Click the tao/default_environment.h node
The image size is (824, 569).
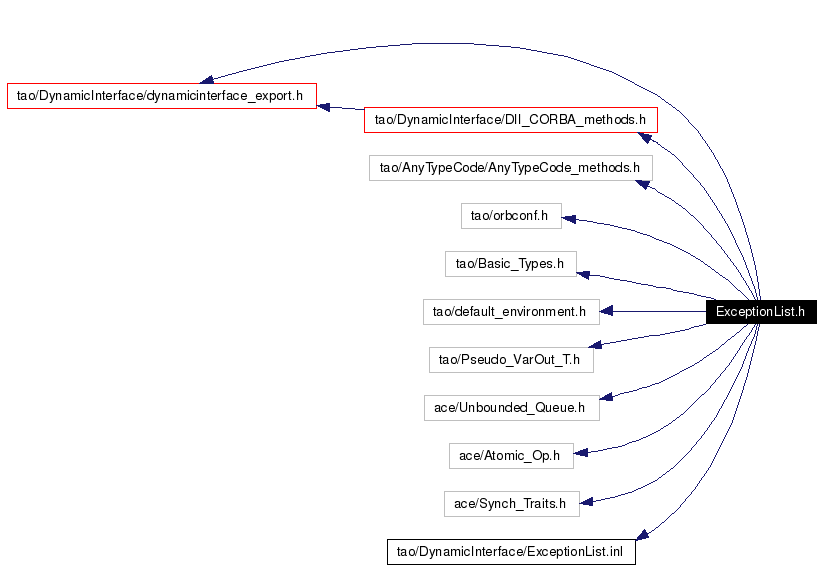pyautogui.click(x=511, y=312)
